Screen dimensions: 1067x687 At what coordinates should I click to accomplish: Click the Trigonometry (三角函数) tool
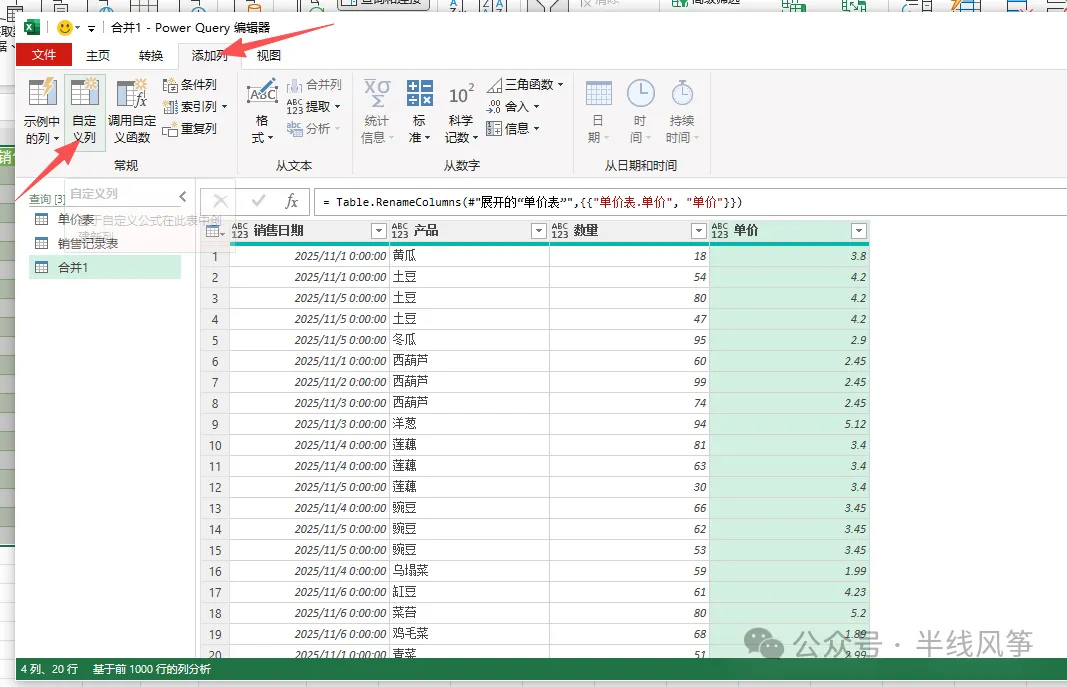[525, 85]
